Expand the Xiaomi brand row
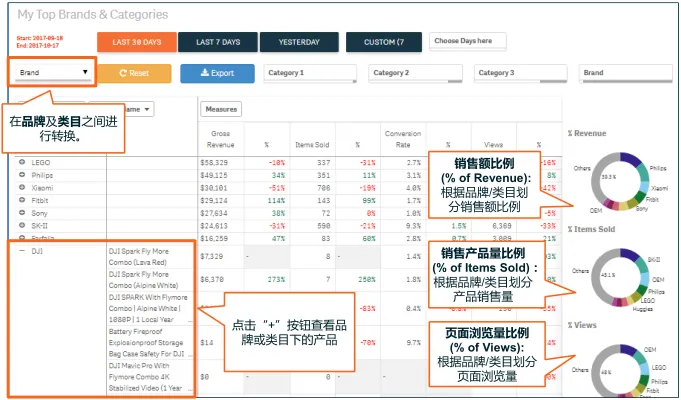The image size is (681, 400). 22,187
